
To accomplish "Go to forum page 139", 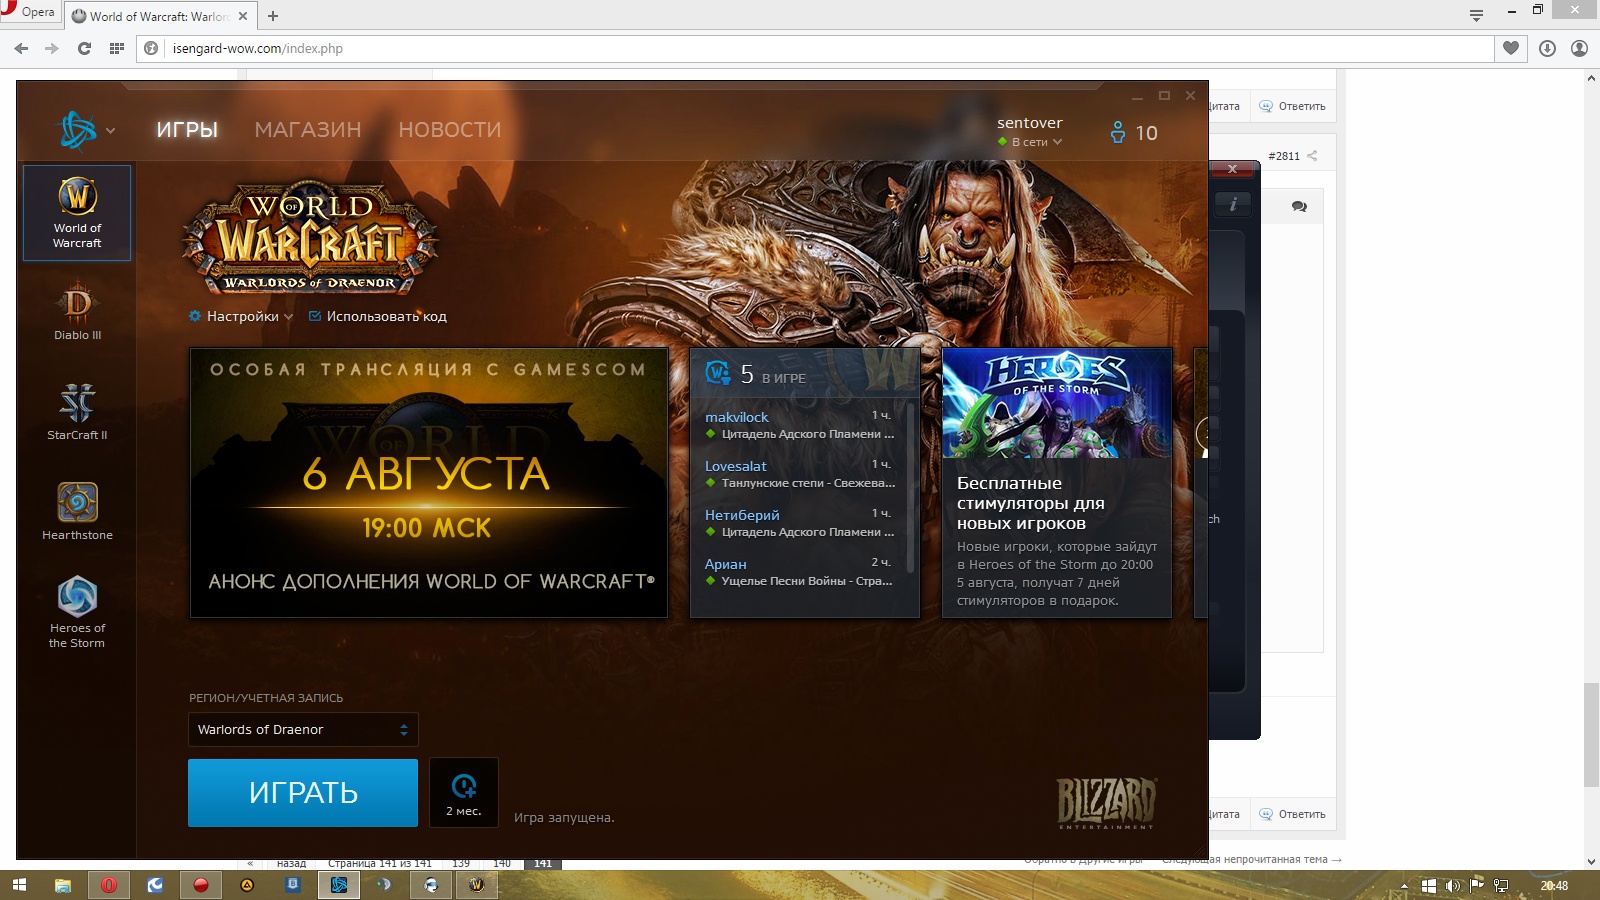I will point(461,863).
